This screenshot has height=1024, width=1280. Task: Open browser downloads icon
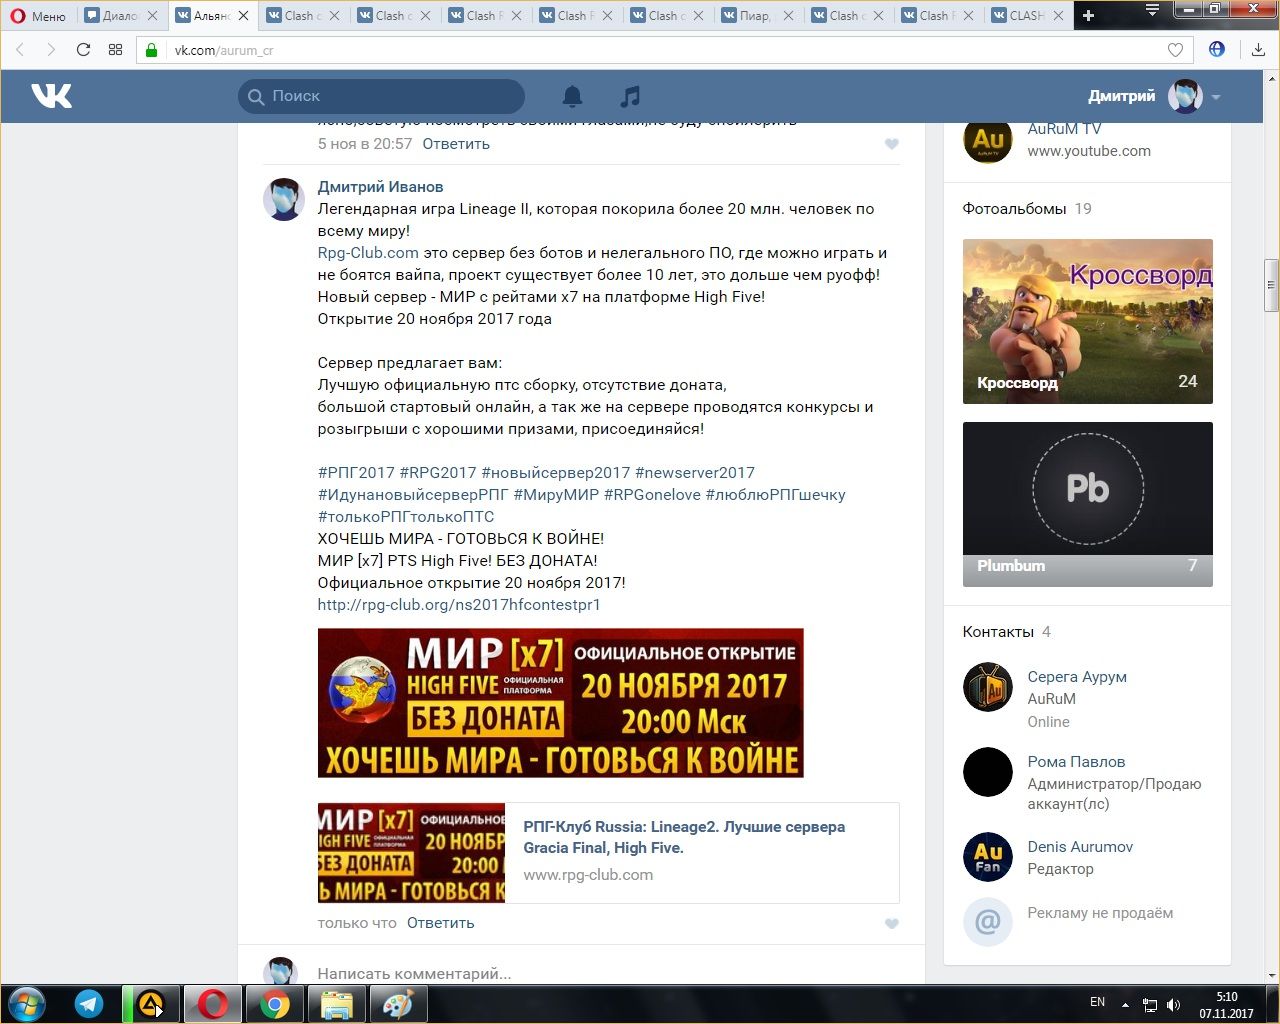coord(1258,49)
